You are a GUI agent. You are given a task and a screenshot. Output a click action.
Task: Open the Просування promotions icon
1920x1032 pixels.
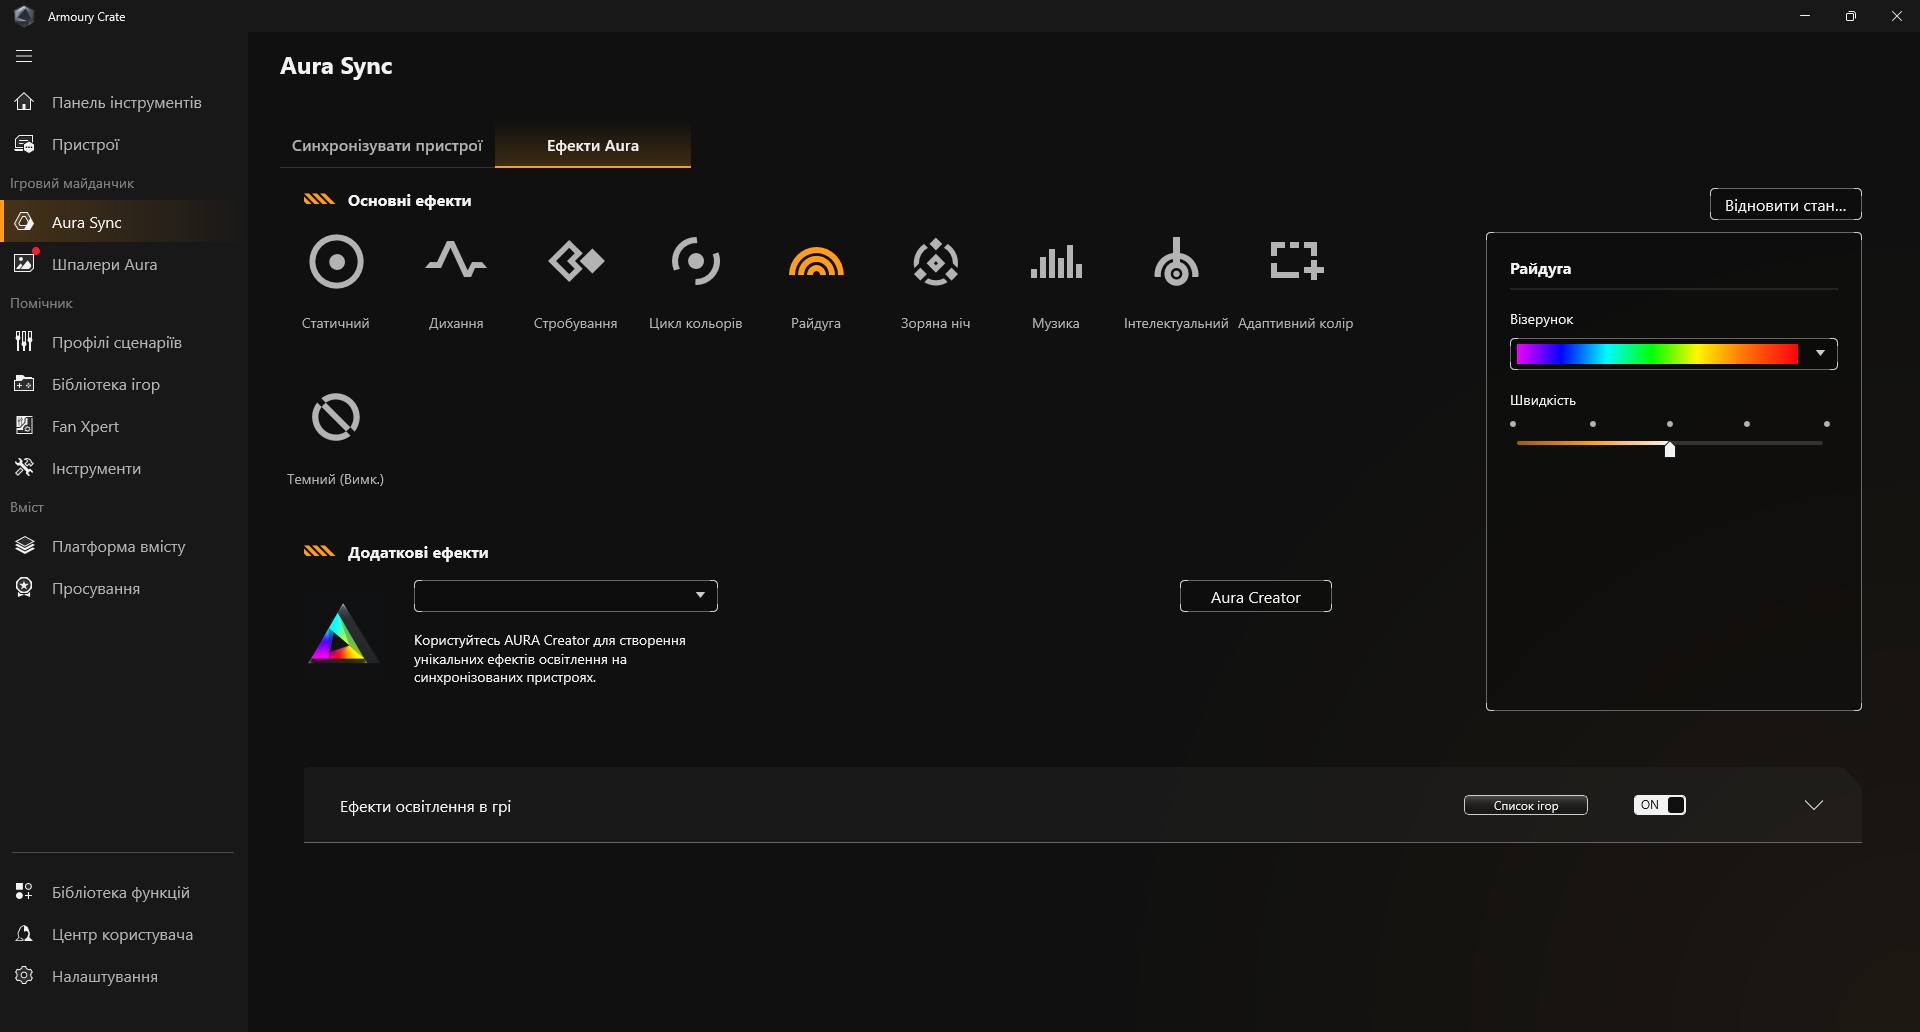(24, 588)
